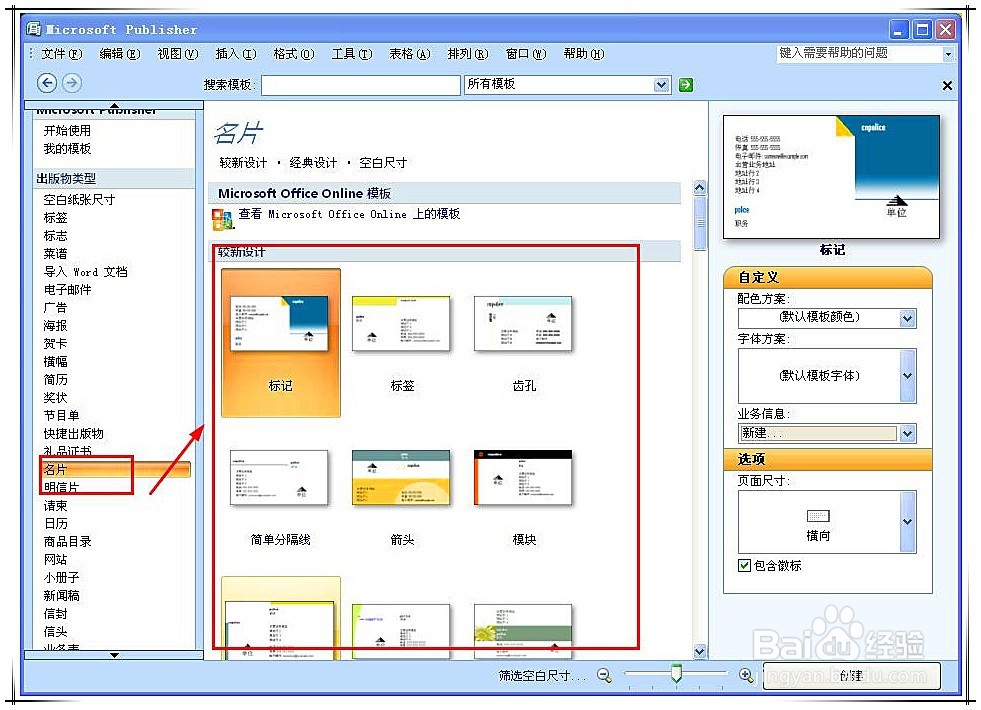This screenshot has height=710, width=981.
Task: Jump to the 经典设计 section link
Action: [x=313, y=163]
